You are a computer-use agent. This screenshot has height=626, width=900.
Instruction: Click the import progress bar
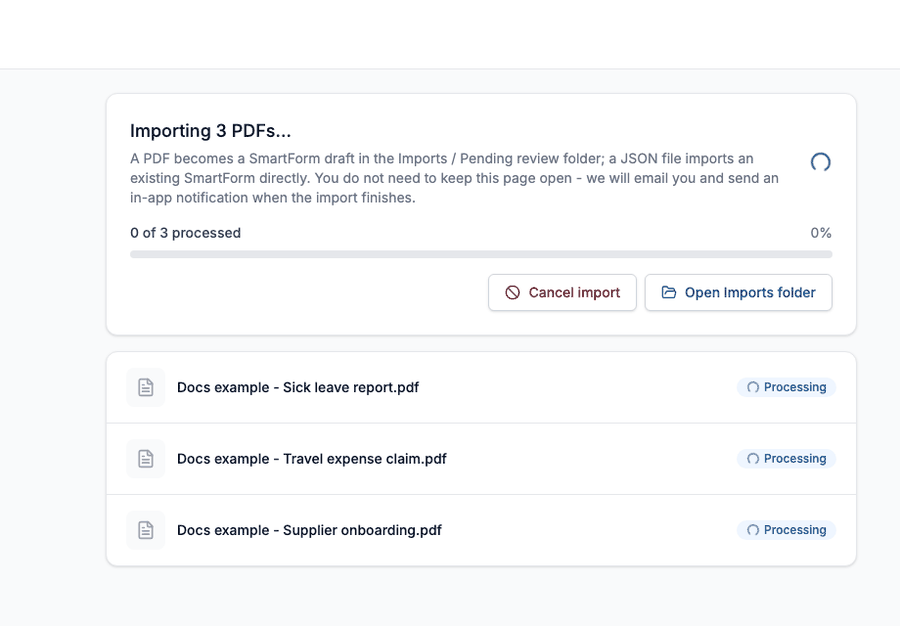[x=481, y=254]
